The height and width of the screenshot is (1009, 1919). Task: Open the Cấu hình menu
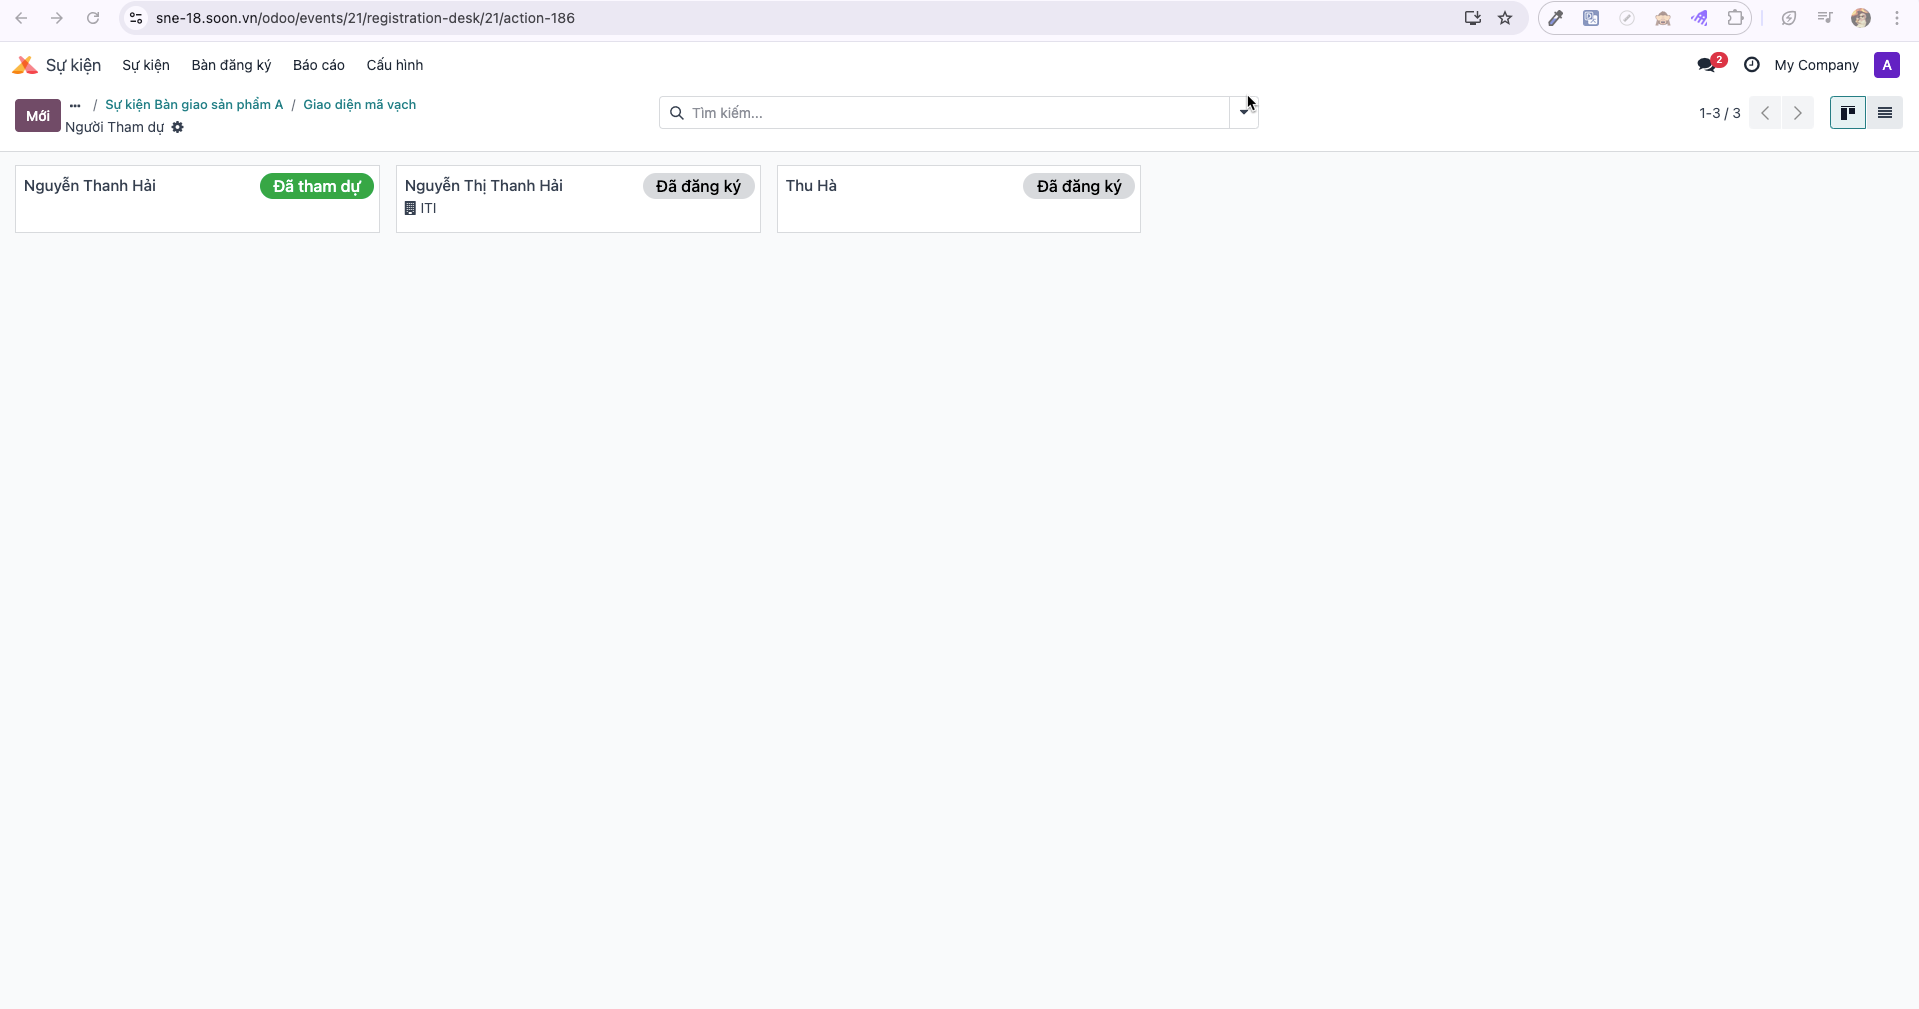pyautogui.click(x=395, y=65)
